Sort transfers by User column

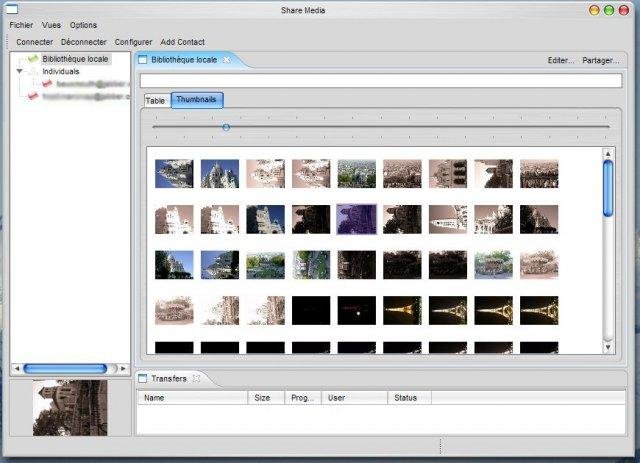click(x=354, y=398)
